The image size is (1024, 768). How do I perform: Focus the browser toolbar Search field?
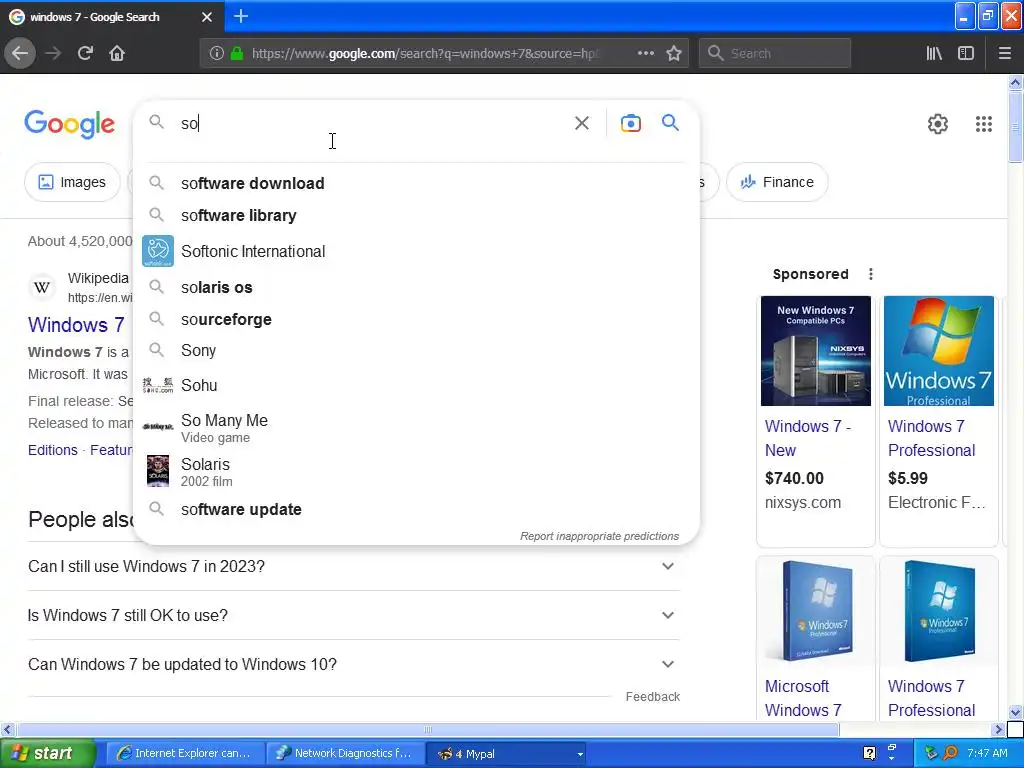pyautogui.click(x=775, y=54)
